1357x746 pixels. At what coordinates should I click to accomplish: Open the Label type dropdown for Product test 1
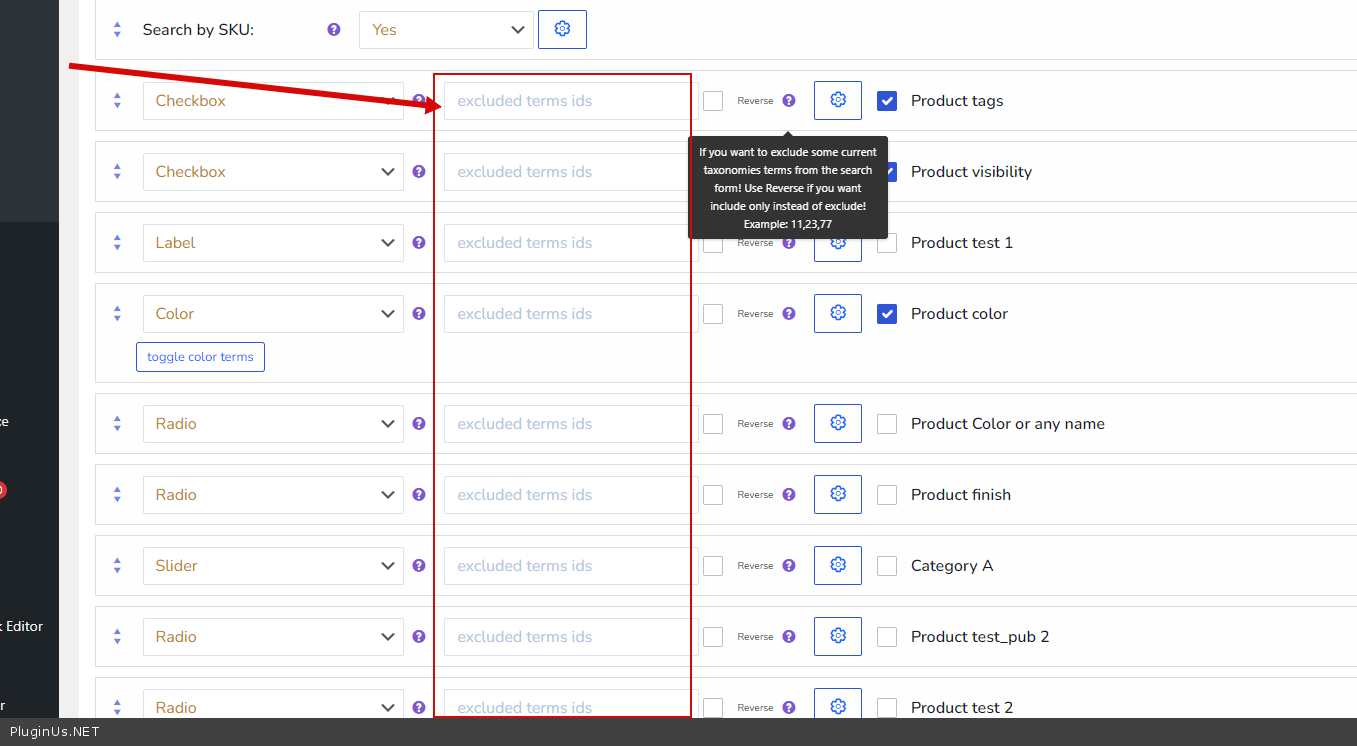(273, 243)
